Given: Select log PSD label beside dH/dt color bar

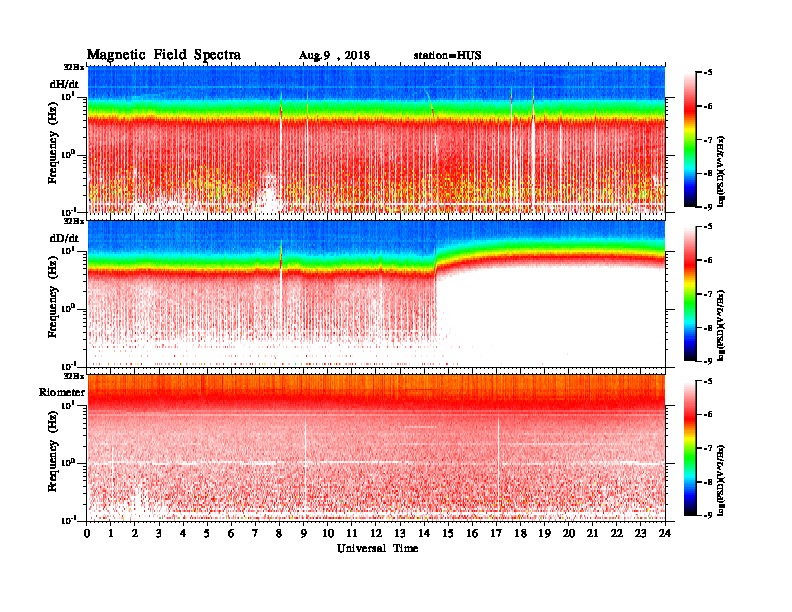Looking at the screenshot, I should tap(721, 172).
